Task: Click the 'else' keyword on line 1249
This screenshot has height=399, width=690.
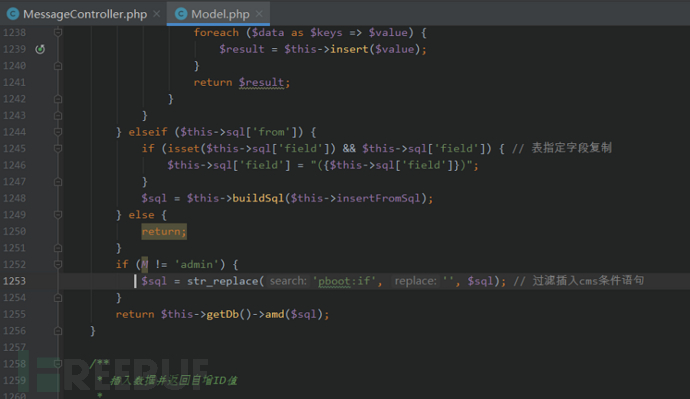Action: pyautogui.click(x=141, y=215)
